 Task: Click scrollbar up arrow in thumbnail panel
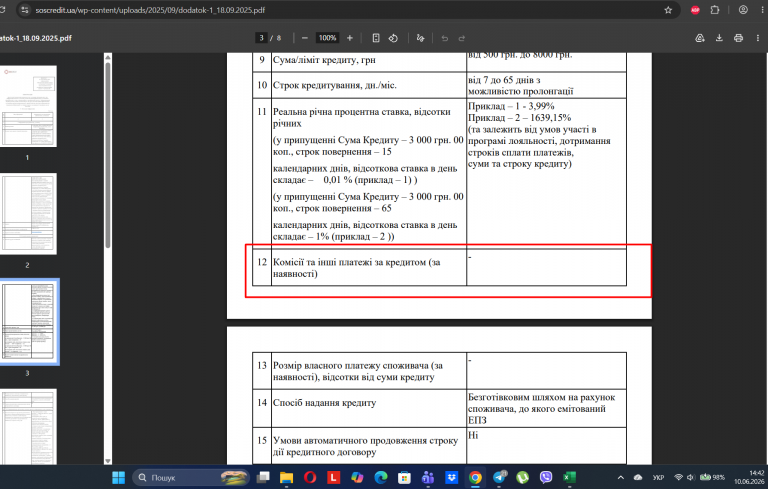tap(108, 57)
